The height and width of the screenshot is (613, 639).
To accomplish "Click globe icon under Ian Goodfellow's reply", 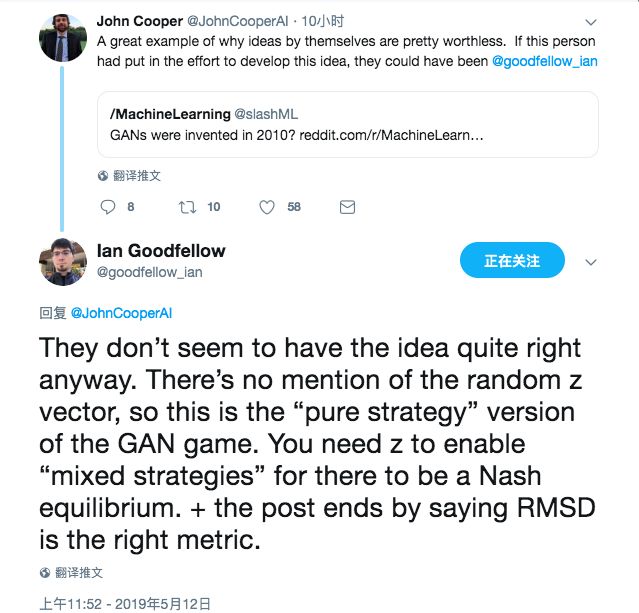I will [45, 573].
